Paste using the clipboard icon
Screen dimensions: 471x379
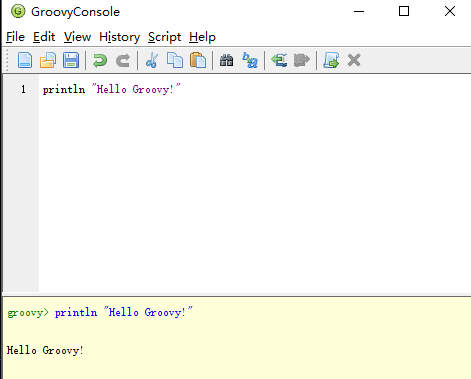[198, 60]
